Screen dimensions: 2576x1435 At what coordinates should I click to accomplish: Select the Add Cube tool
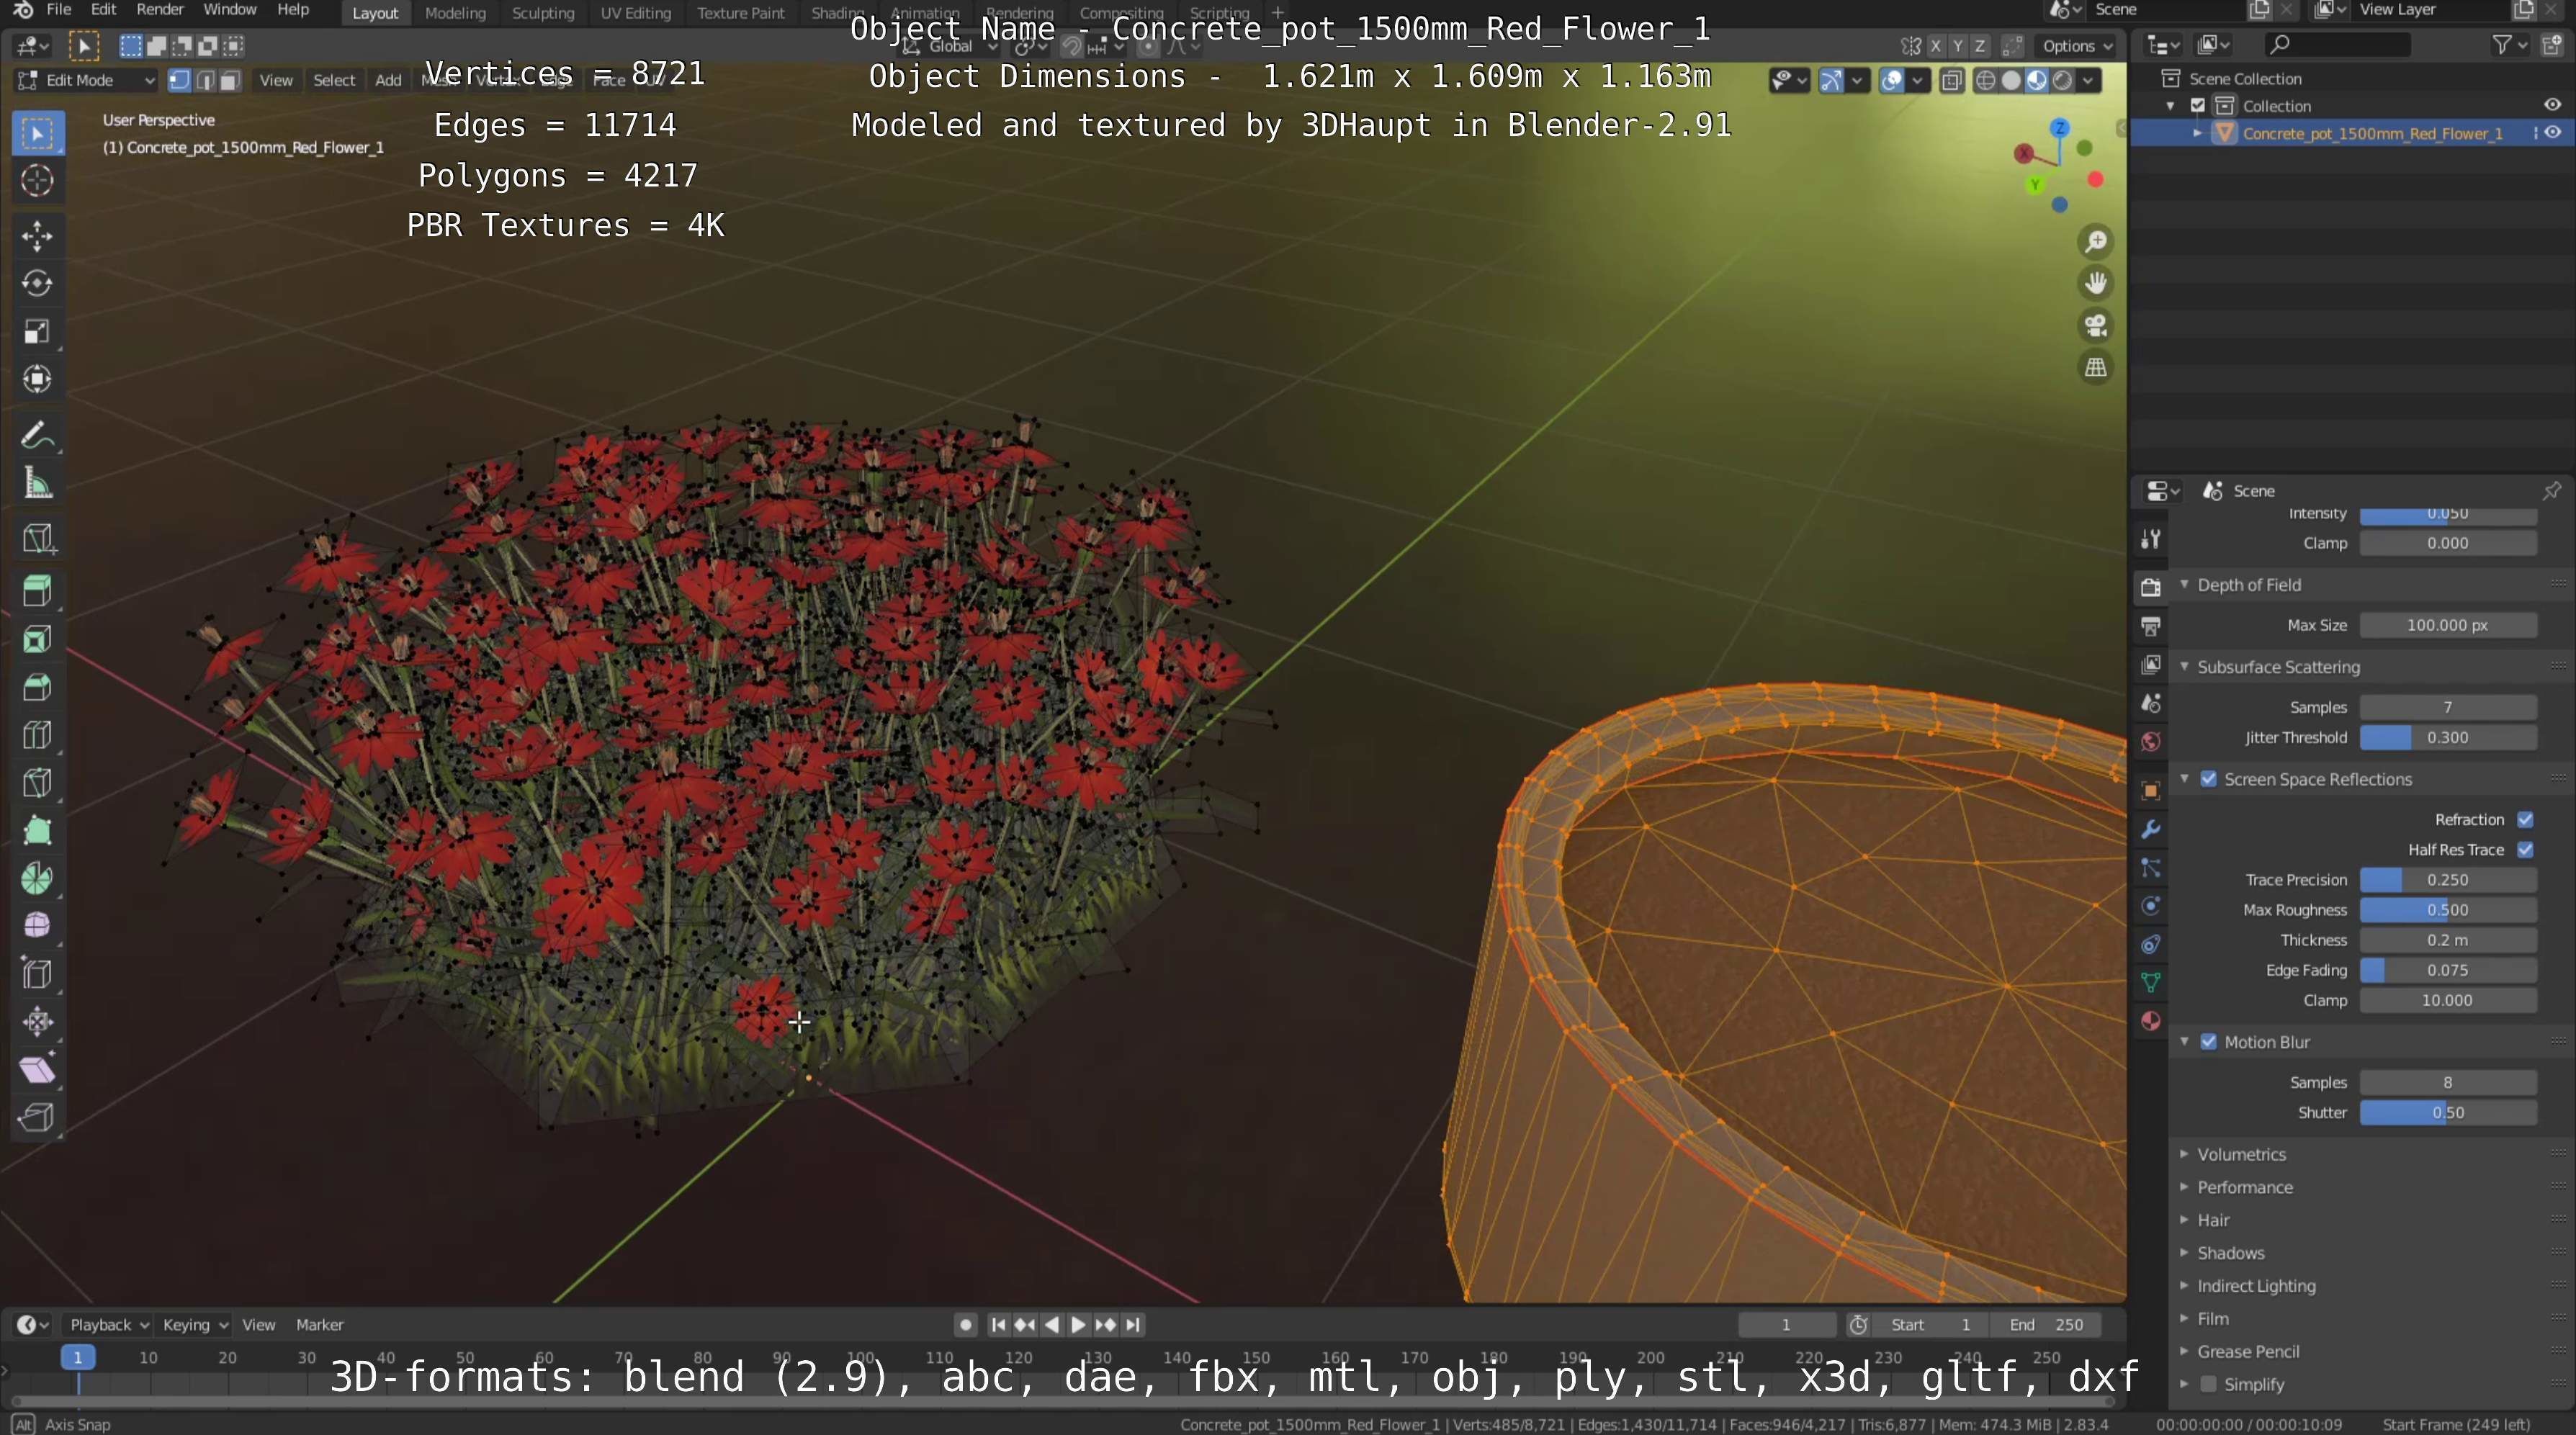38,540
